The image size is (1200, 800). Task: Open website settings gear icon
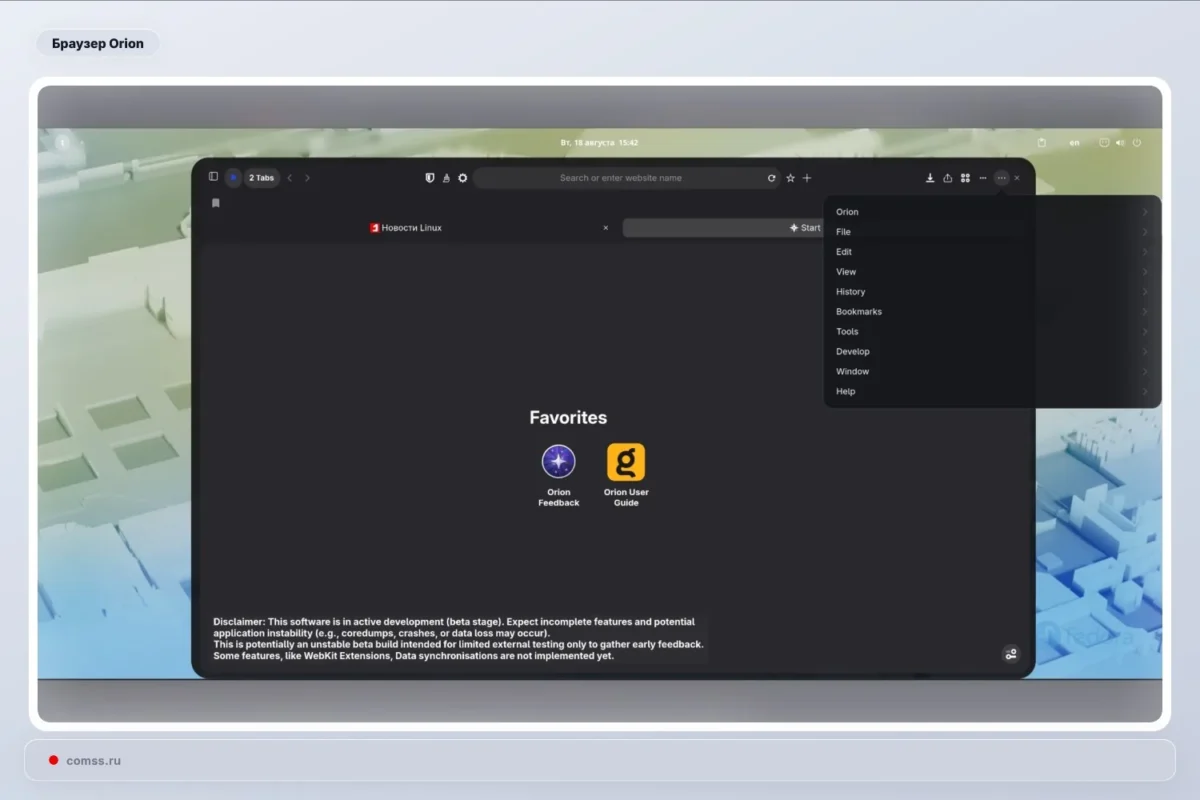(462, 178)
